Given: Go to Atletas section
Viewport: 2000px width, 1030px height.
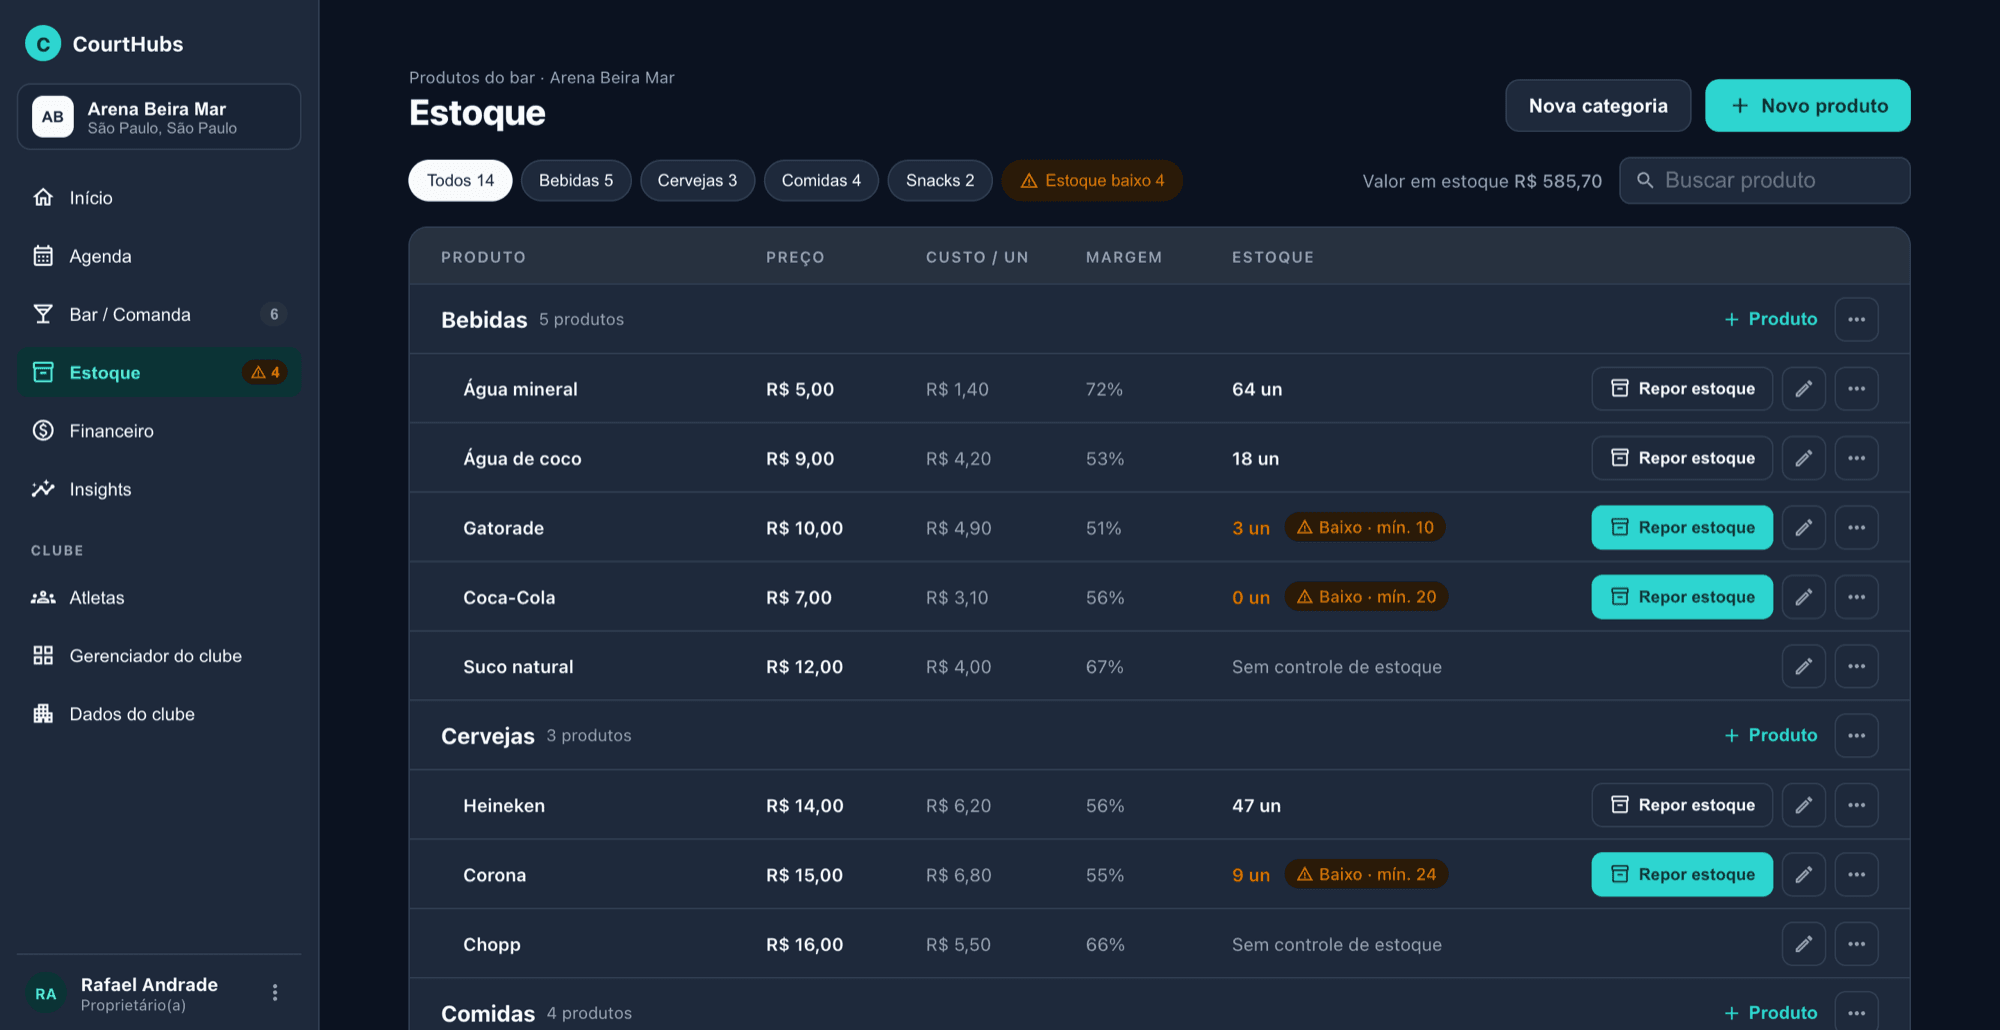Looking at the screenshot, I should [159, 598].
